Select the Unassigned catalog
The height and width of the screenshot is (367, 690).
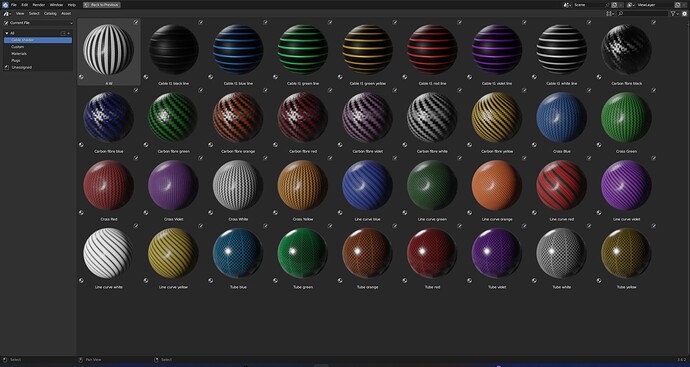pos(38,67)
